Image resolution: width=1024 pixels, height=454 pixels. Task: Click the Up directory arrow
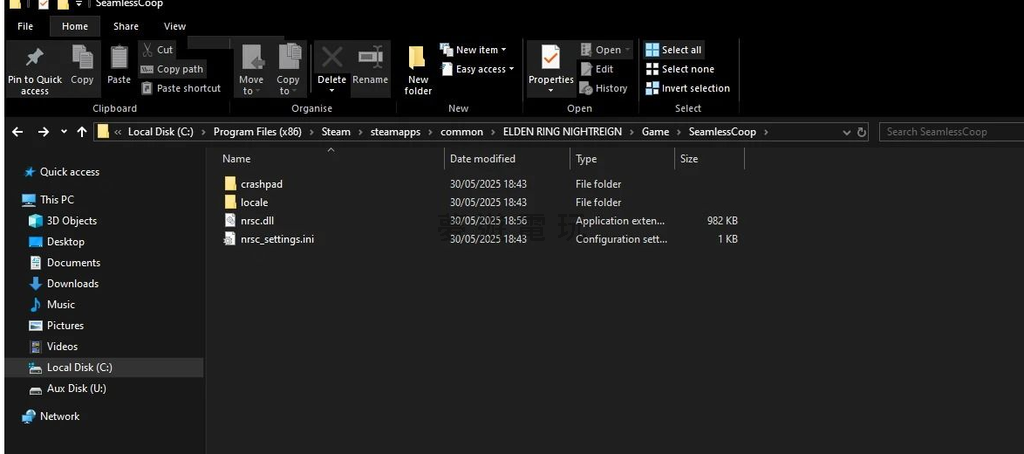coord(82,132)
